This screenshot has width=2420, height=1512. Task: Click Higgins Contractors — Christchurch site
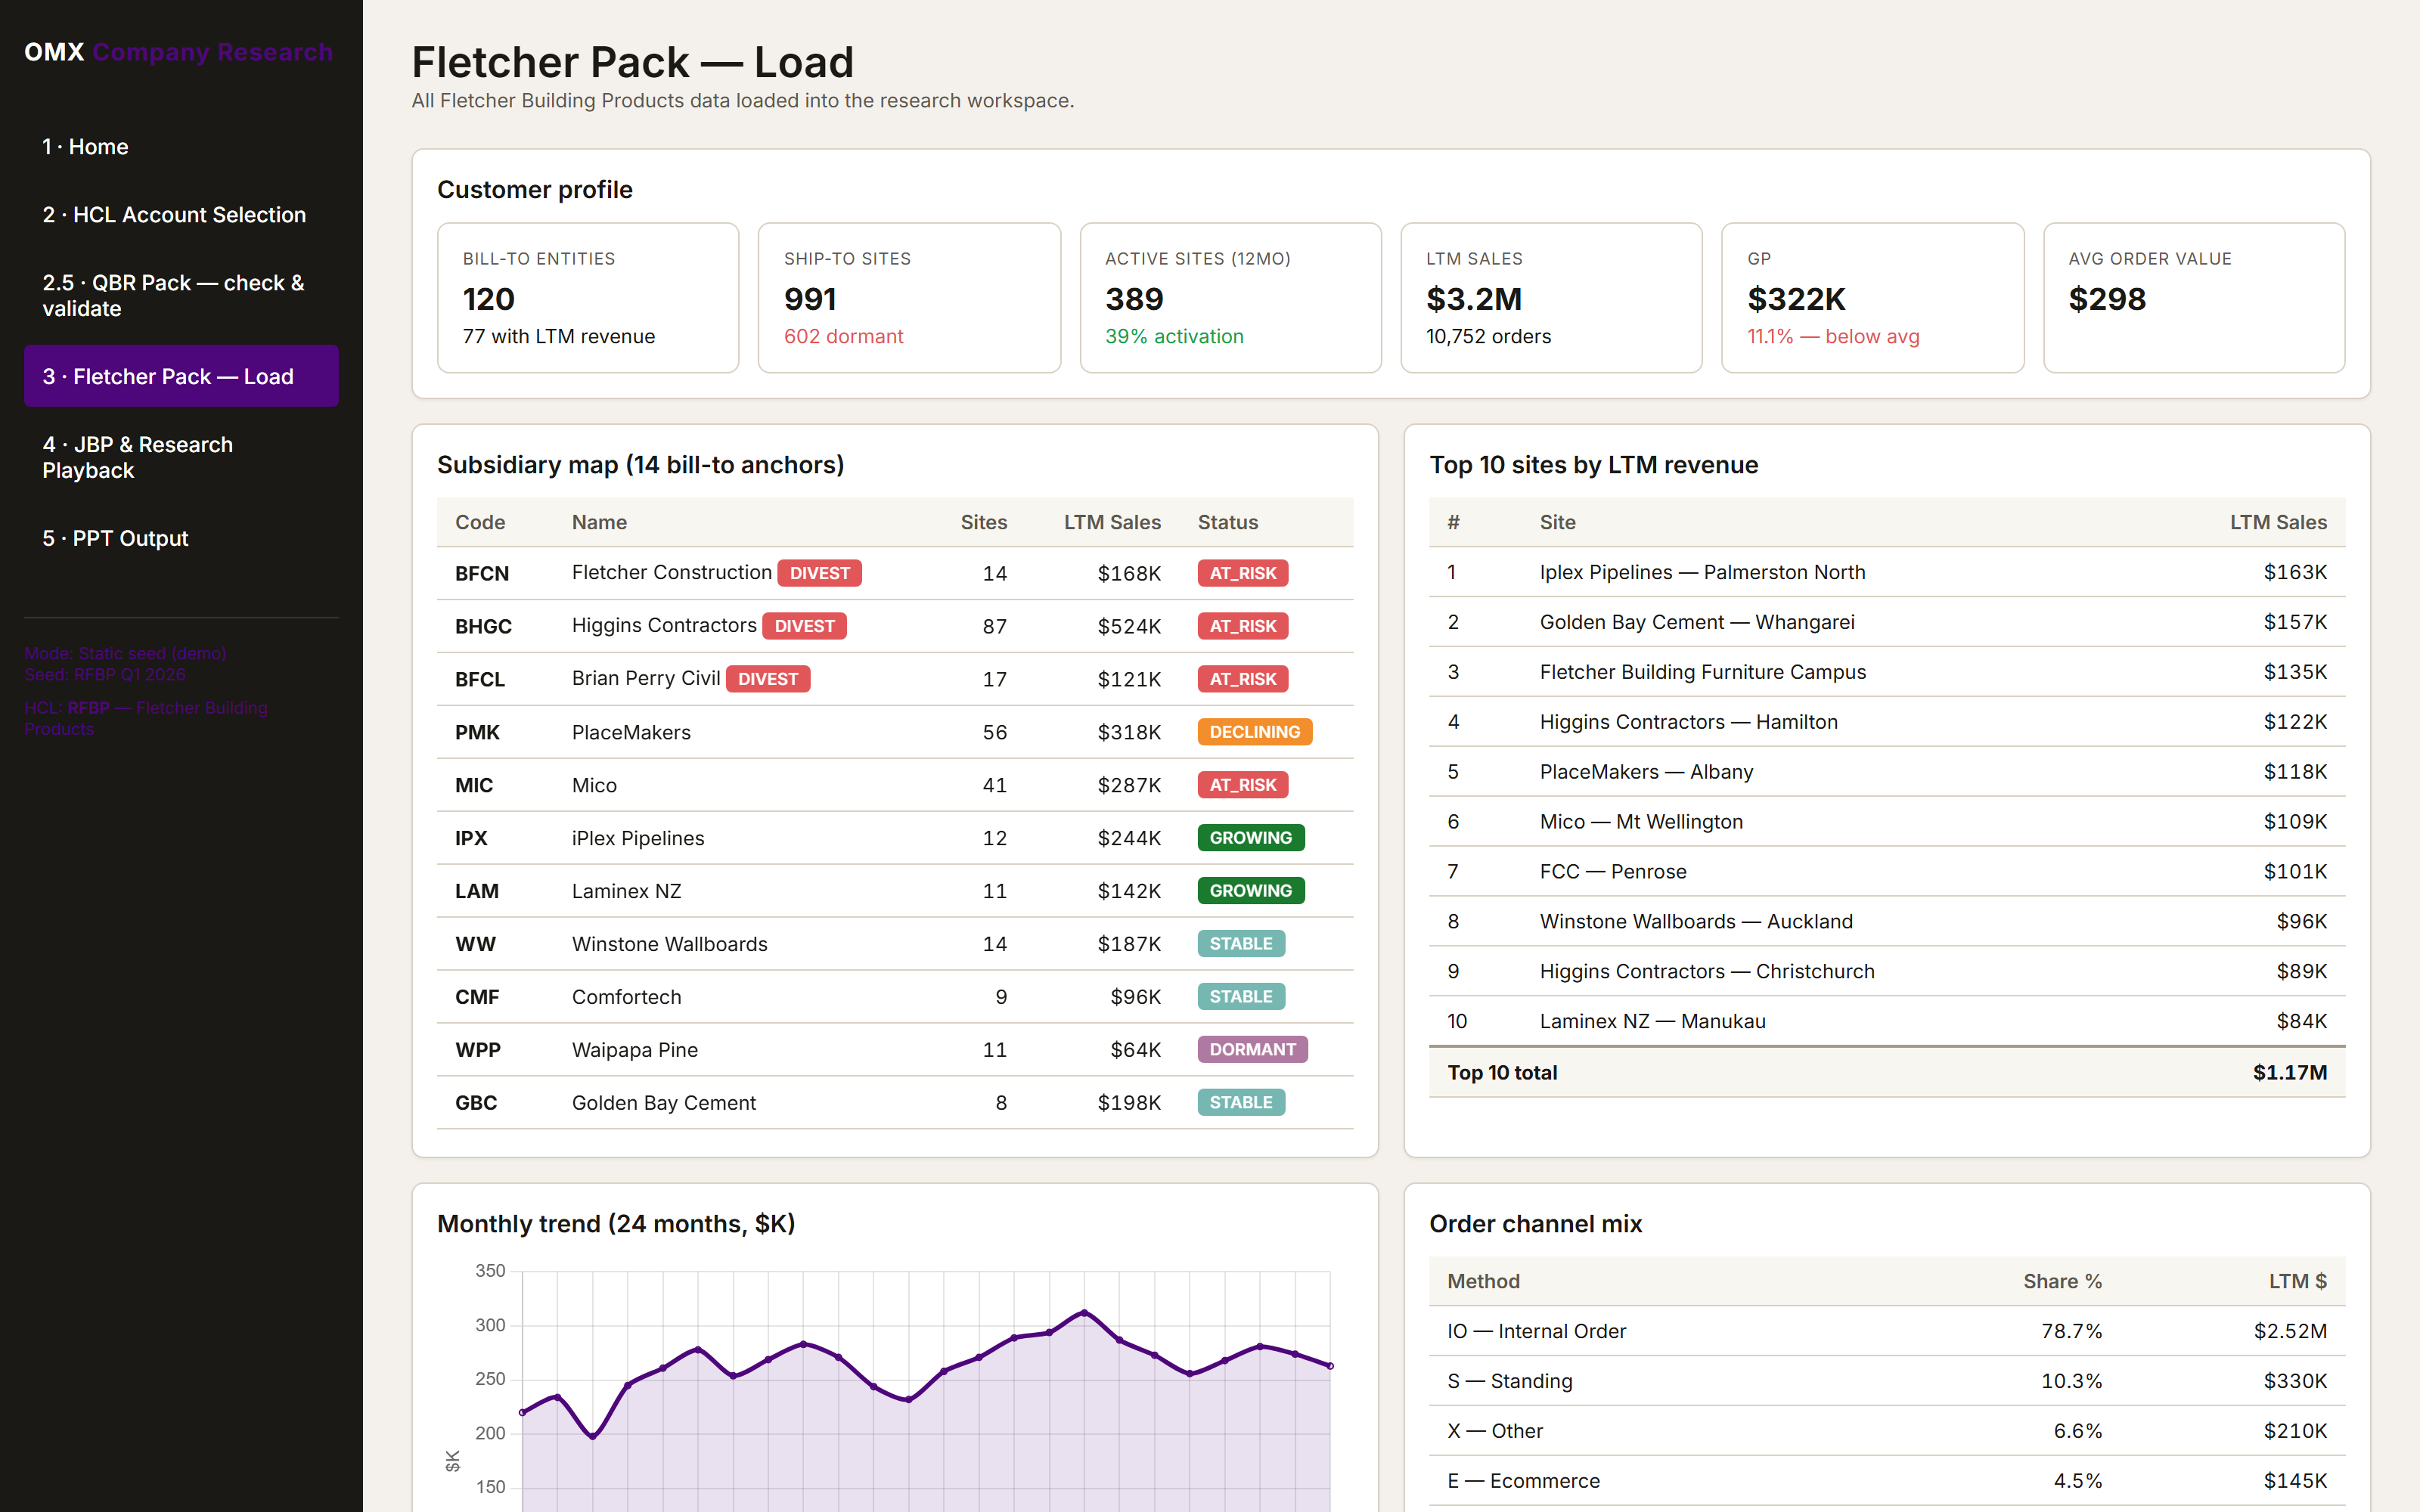pyautogui.click(x=1707, y=972)
